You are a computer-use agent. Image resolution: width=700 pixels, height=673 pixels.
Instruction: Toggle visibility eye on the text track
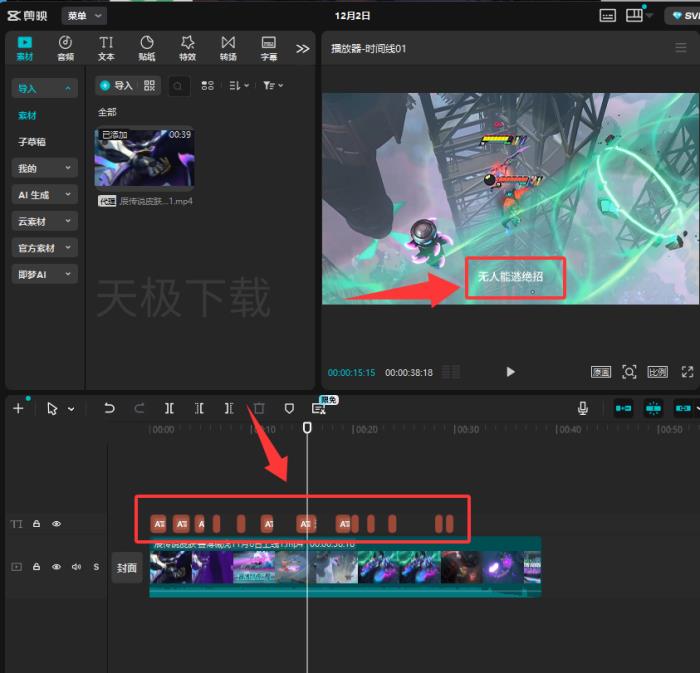coord(56,523)
